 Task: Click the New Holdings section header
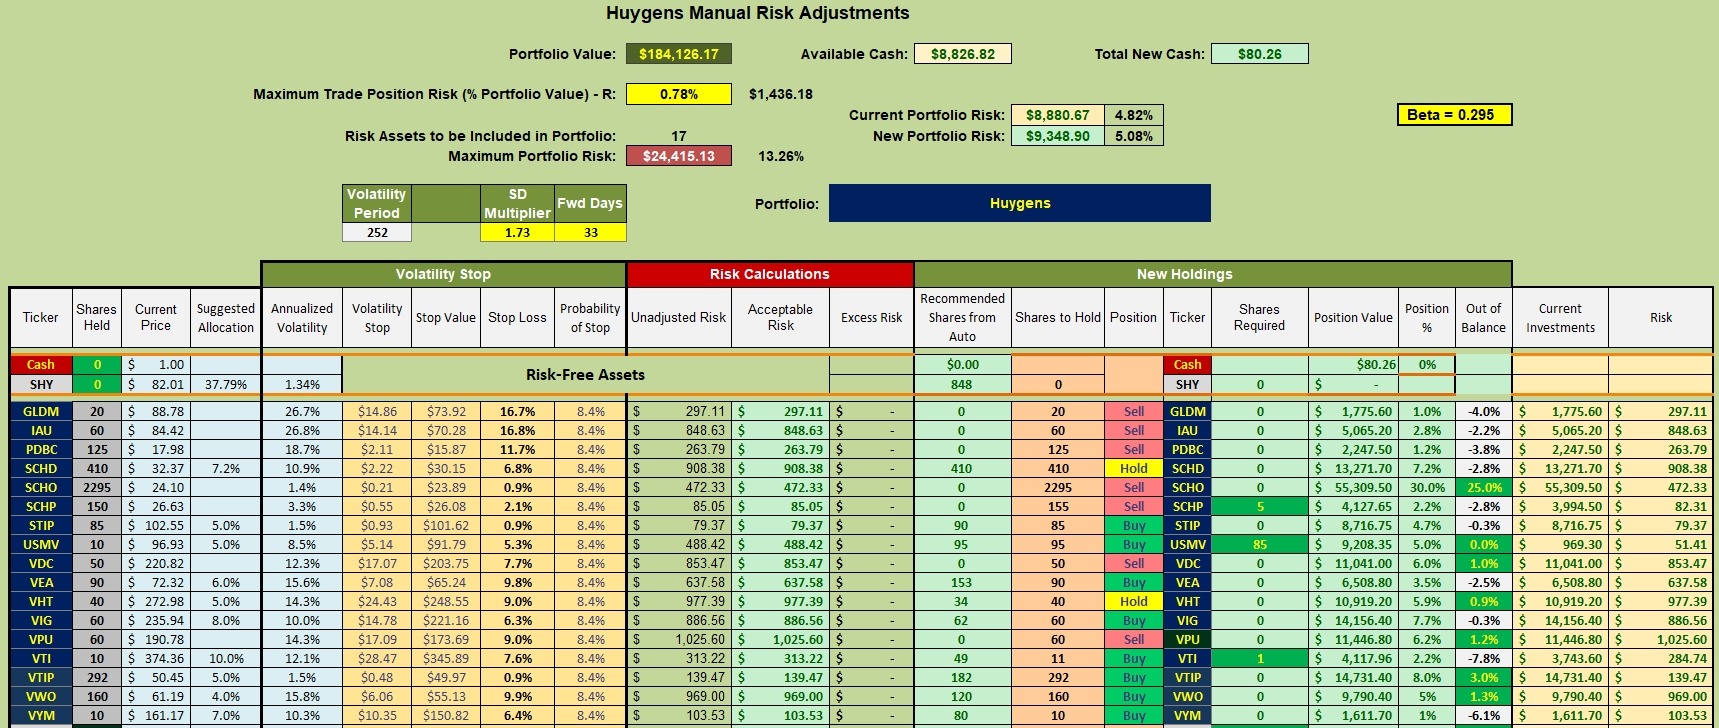pos(1213,274)
